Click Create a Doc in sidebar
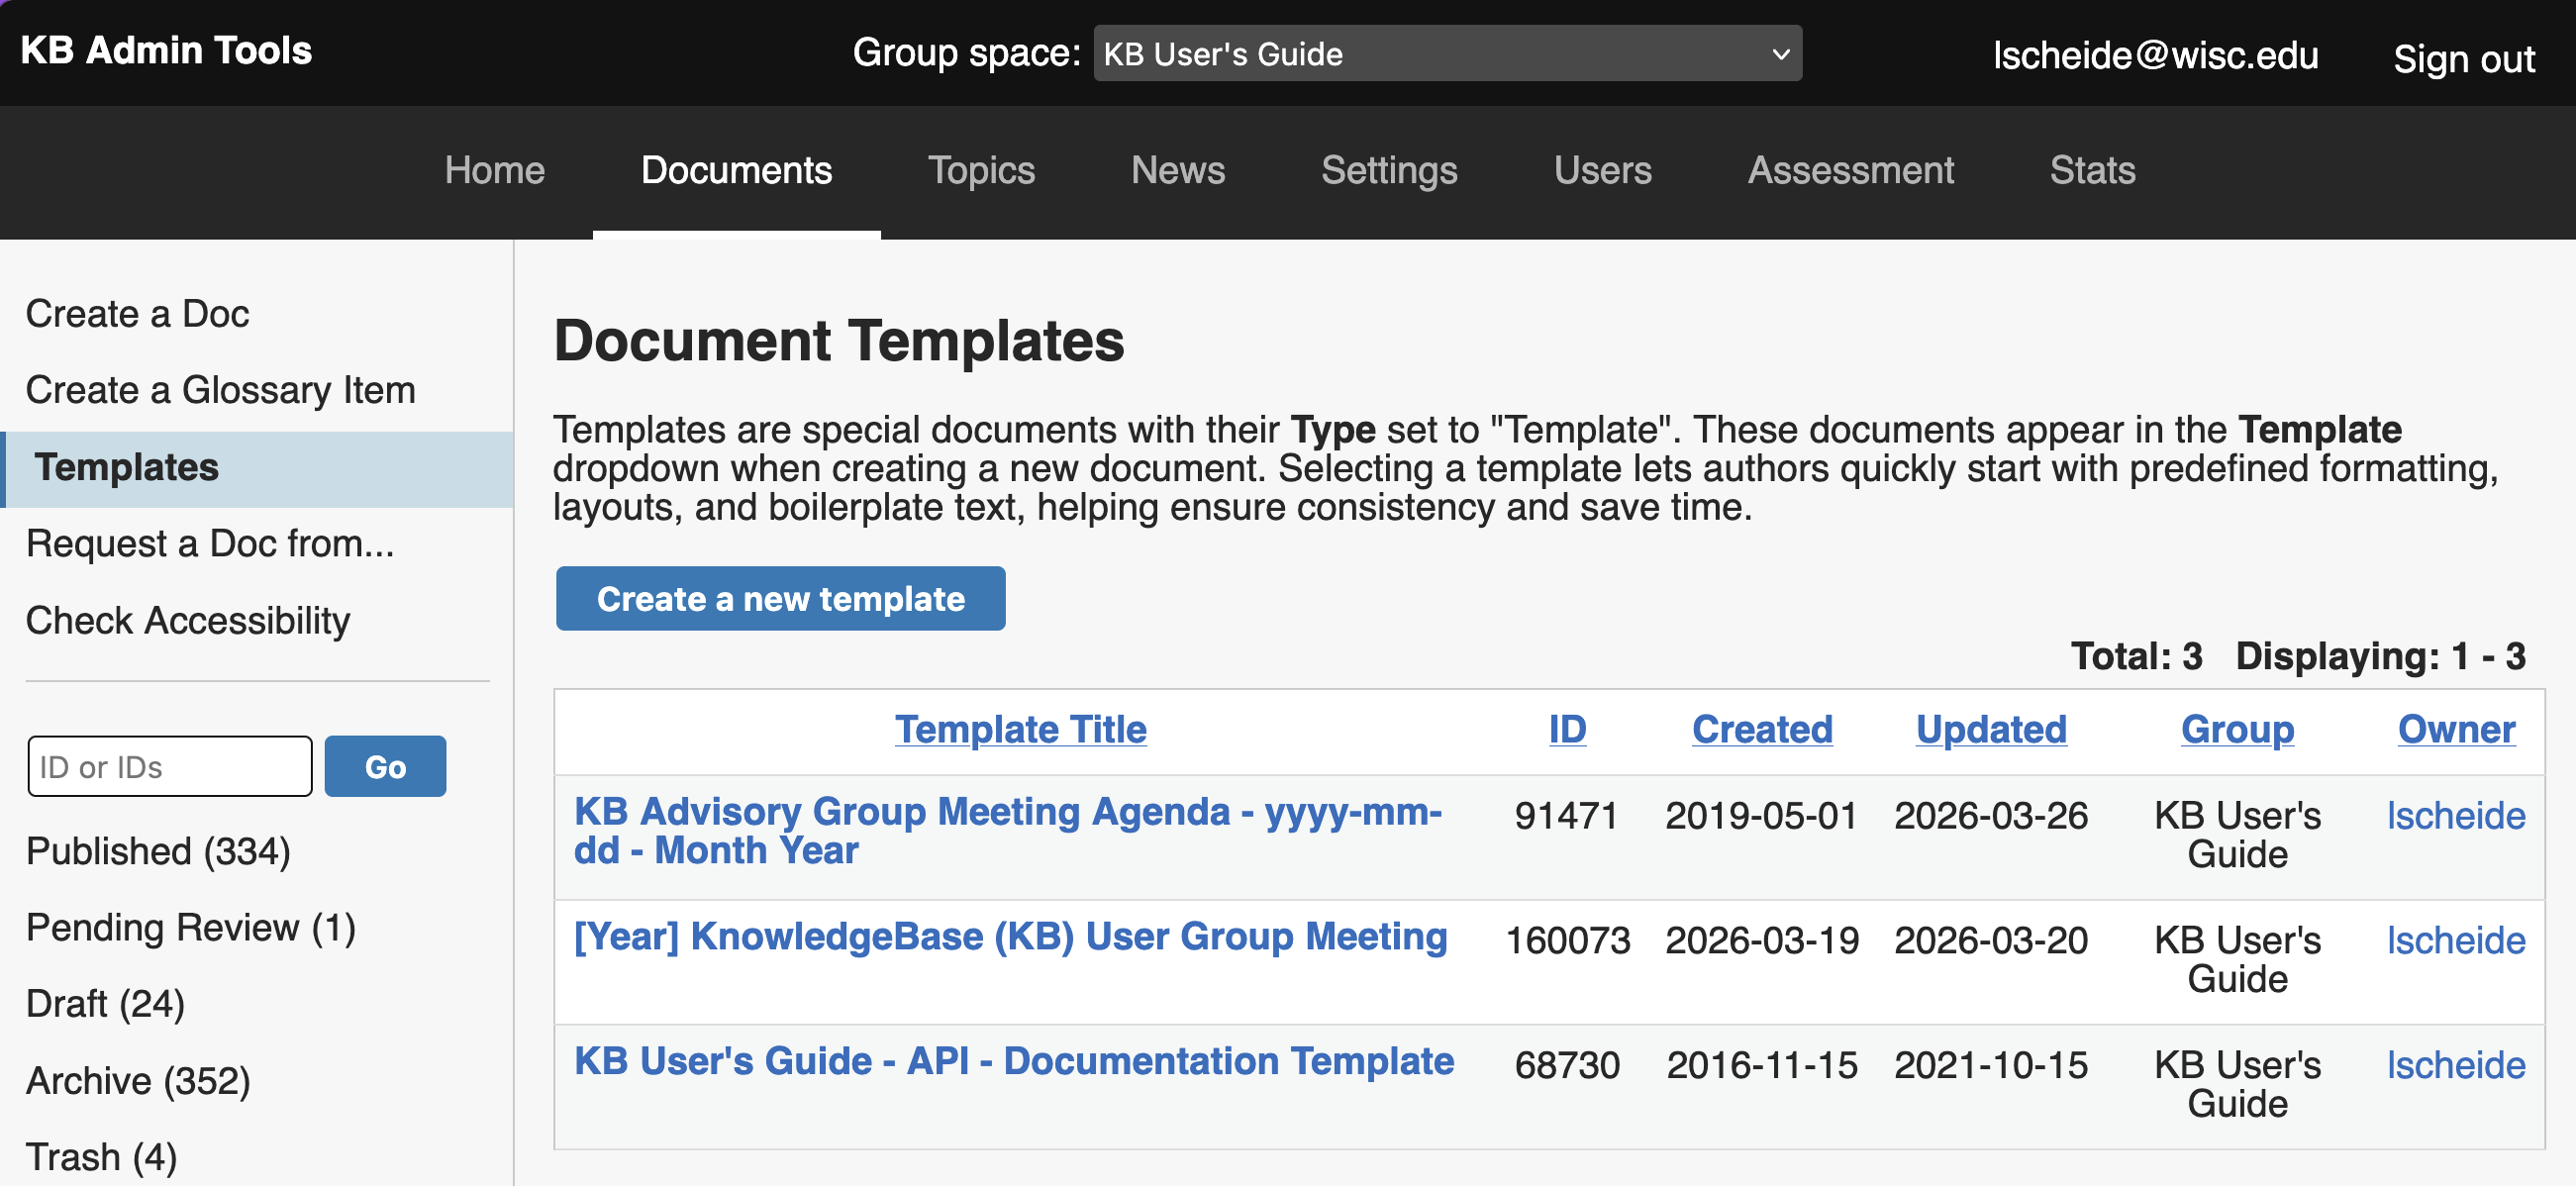The image size is (2576, 1186). pyautogui.click(x=137, y=314)
